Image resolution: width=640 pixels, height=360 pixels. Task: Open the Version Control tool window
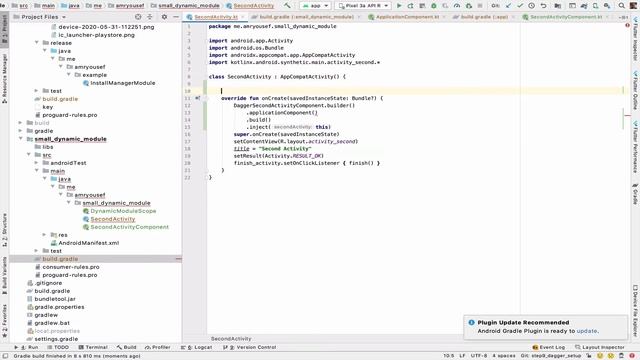click(x=249, y=347)
